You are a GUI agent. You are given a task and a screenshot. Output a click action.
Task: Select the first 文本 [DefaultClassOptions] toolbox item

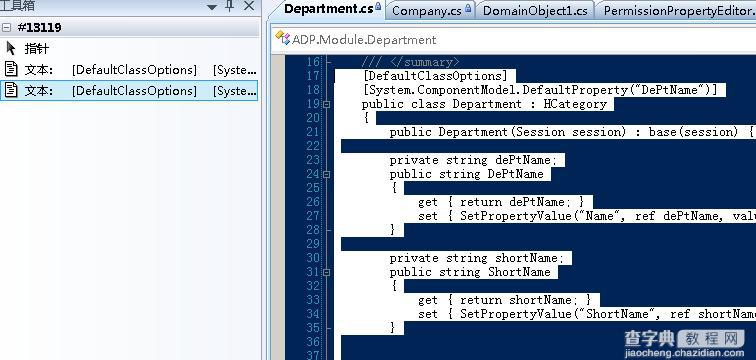(129, 69)
